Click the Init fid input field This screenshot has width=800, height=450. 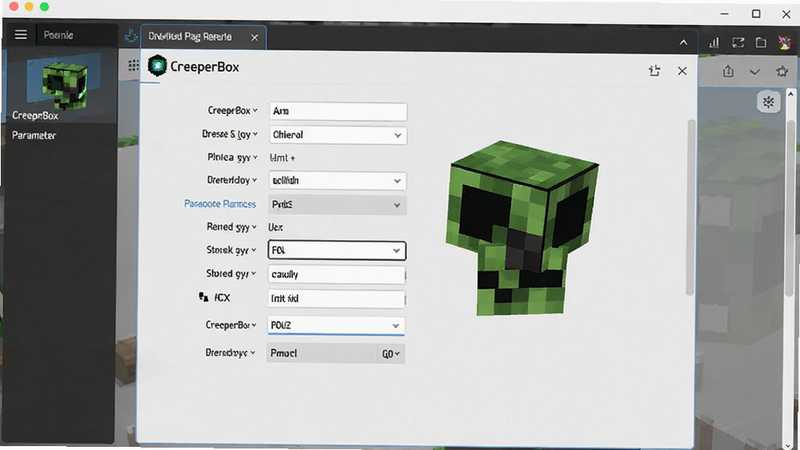[x=337, y=298]
